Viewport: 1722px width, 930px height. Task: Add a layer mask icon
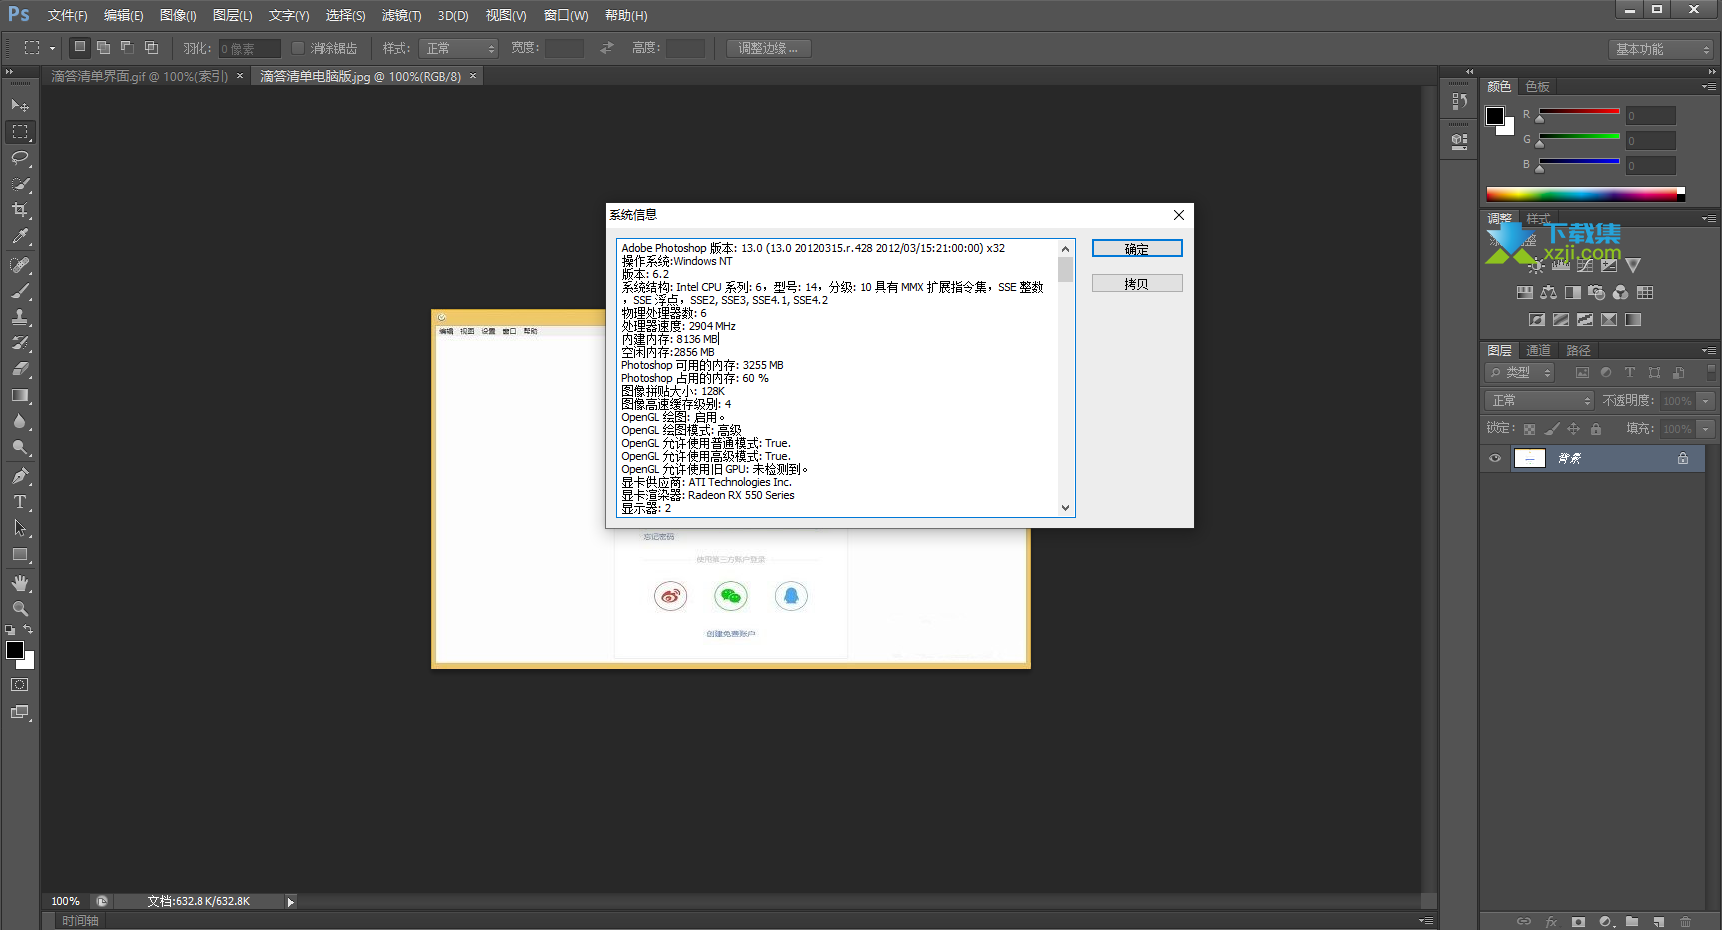point(1578,921)
